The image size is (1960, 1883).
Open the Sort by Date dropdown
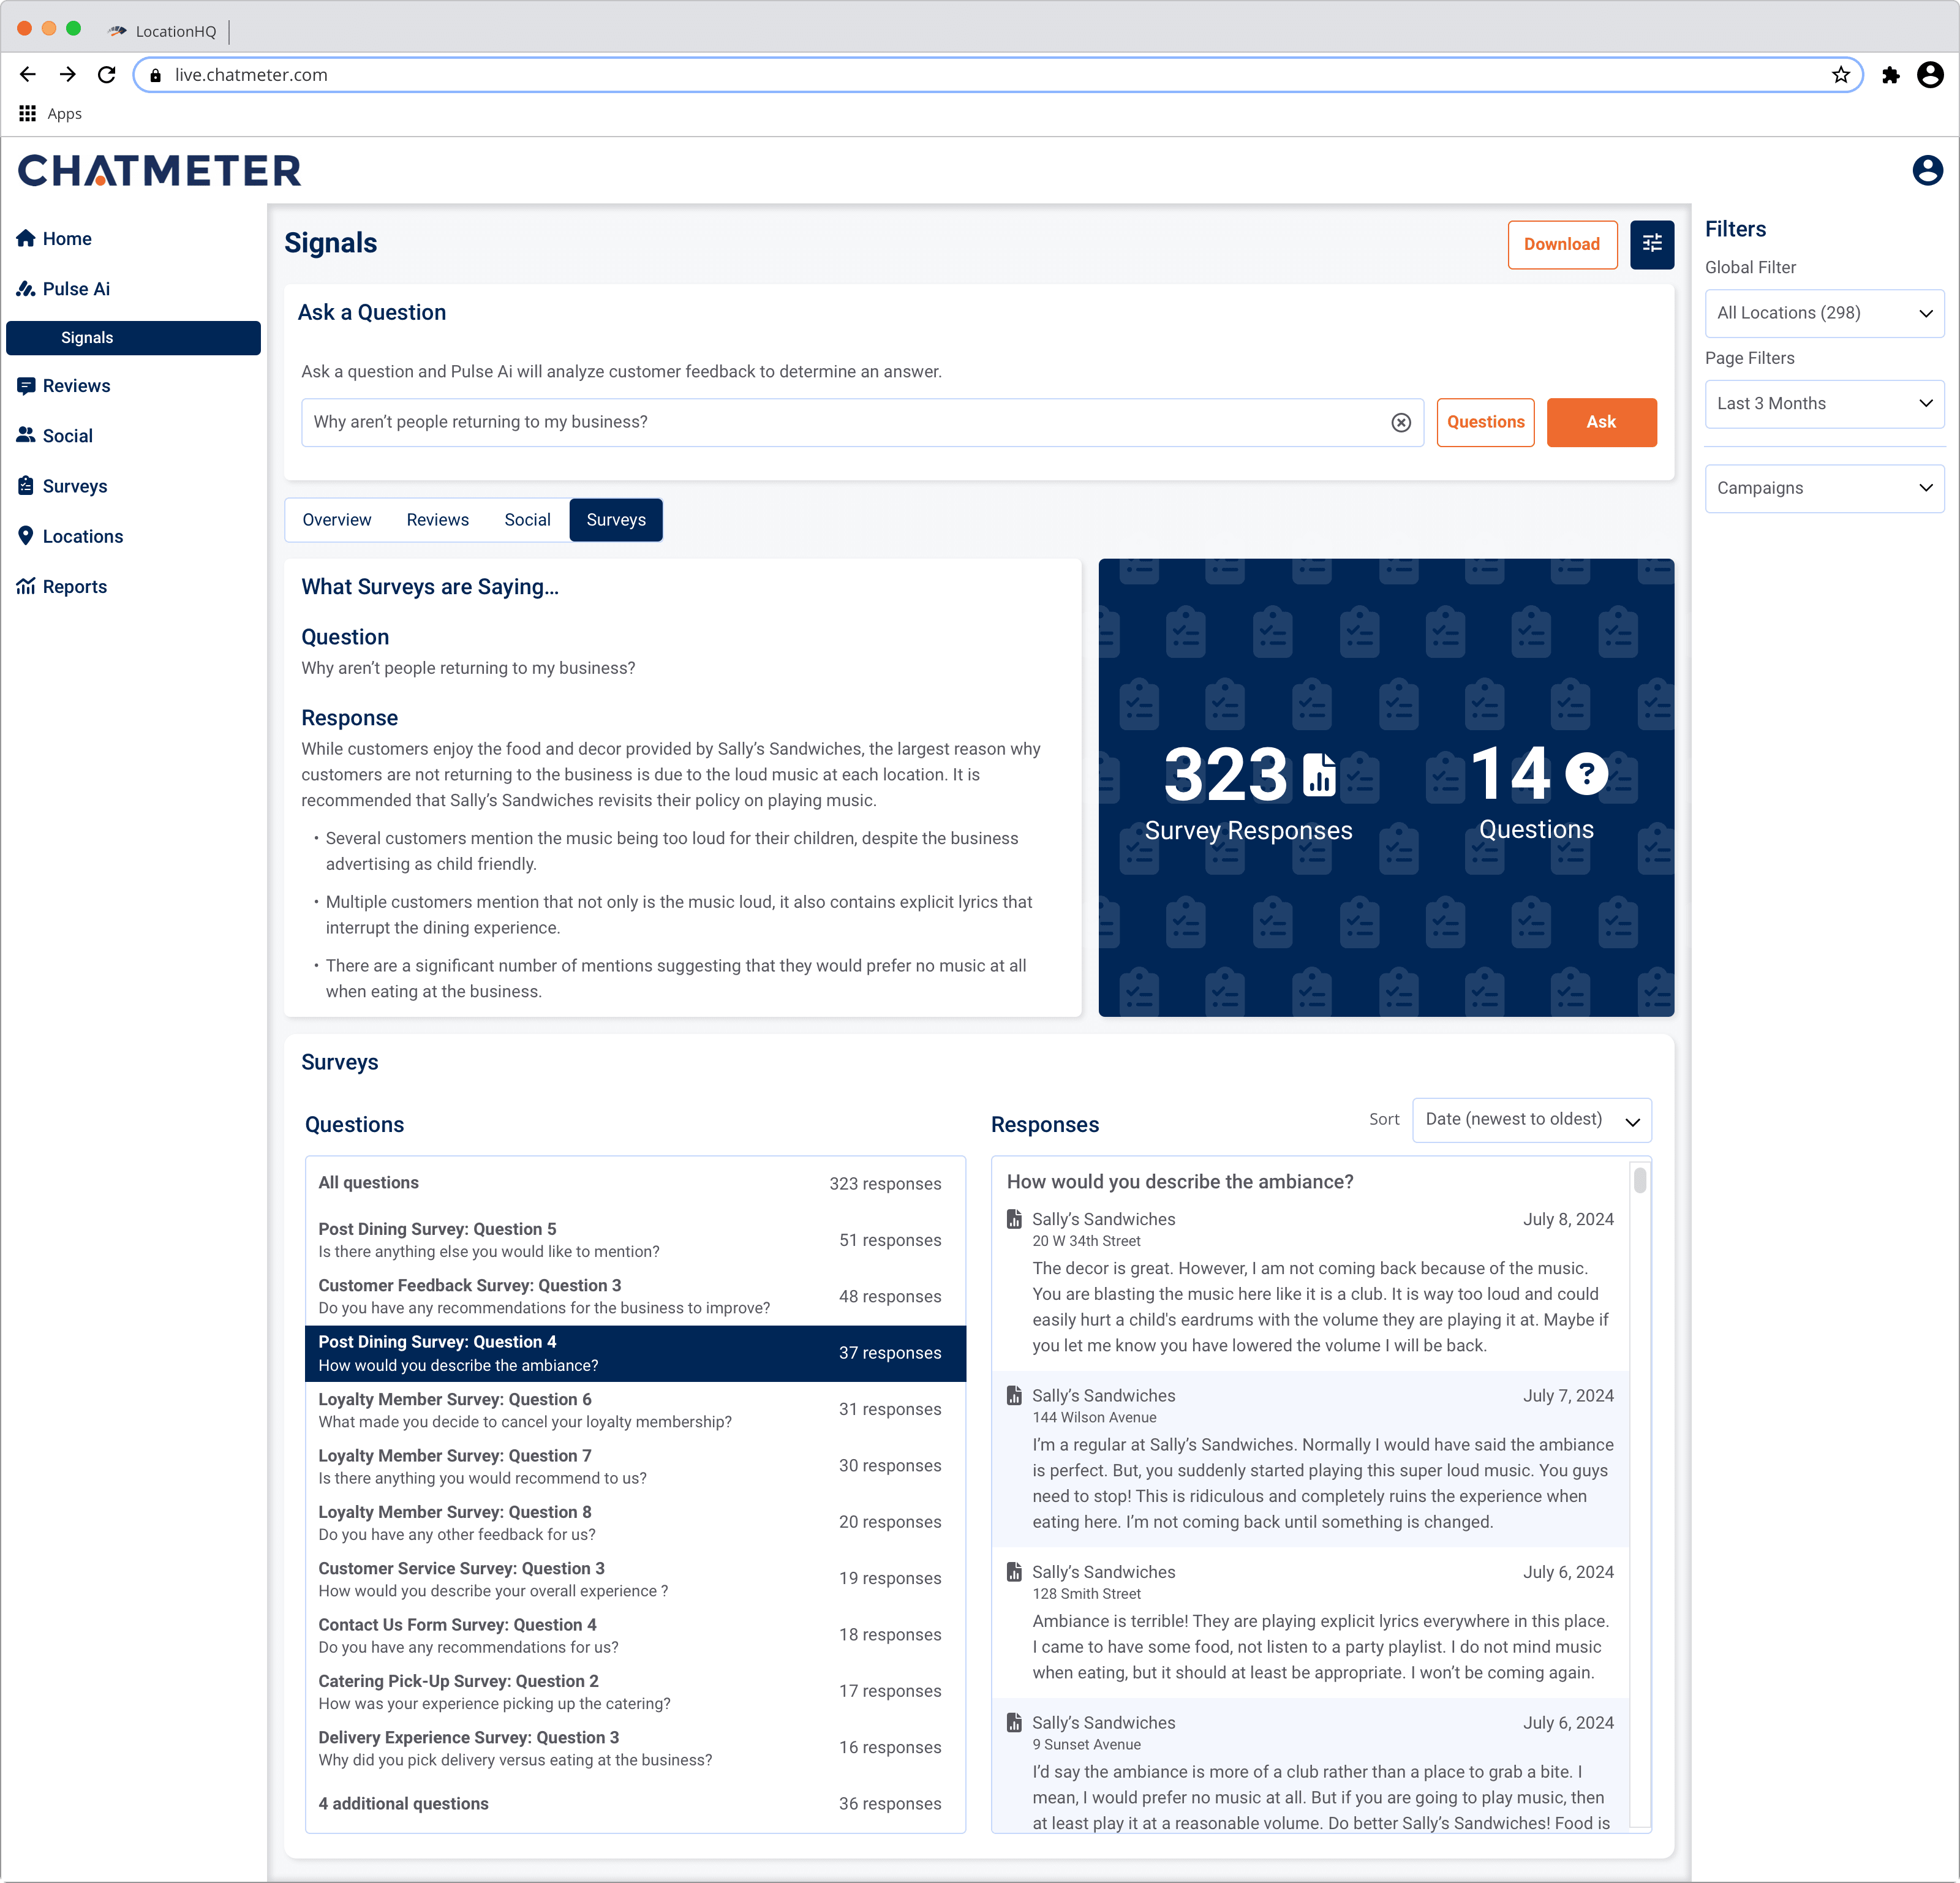(x=1530, y=1119)
